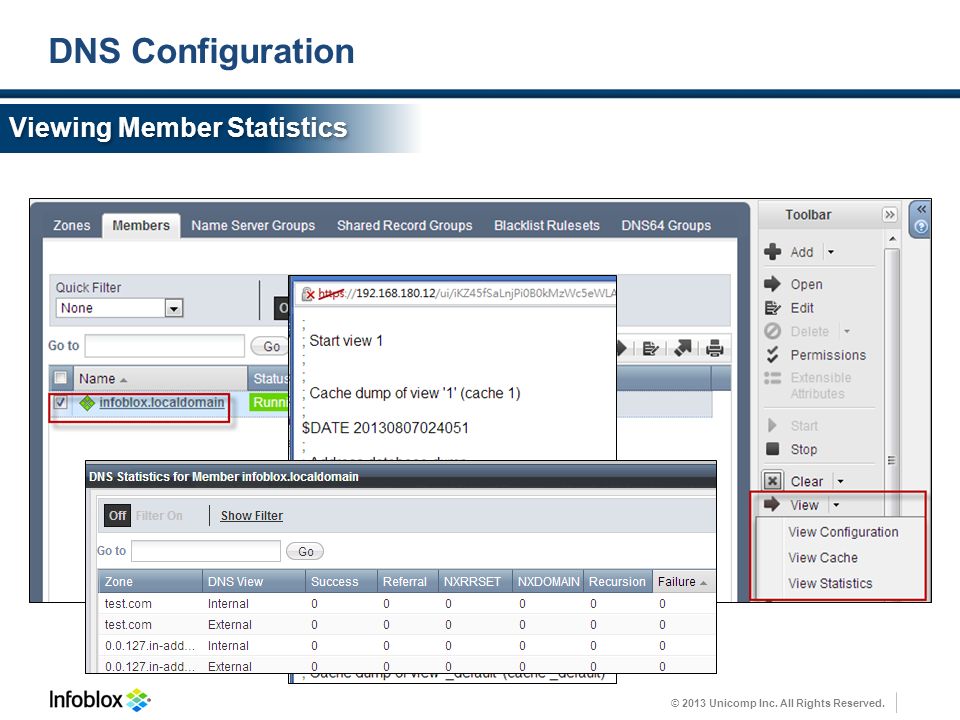Viewport: 960px width, 720px height.
Task: Click the edit icon in grid toolbar
Action: tap(650, 348)
